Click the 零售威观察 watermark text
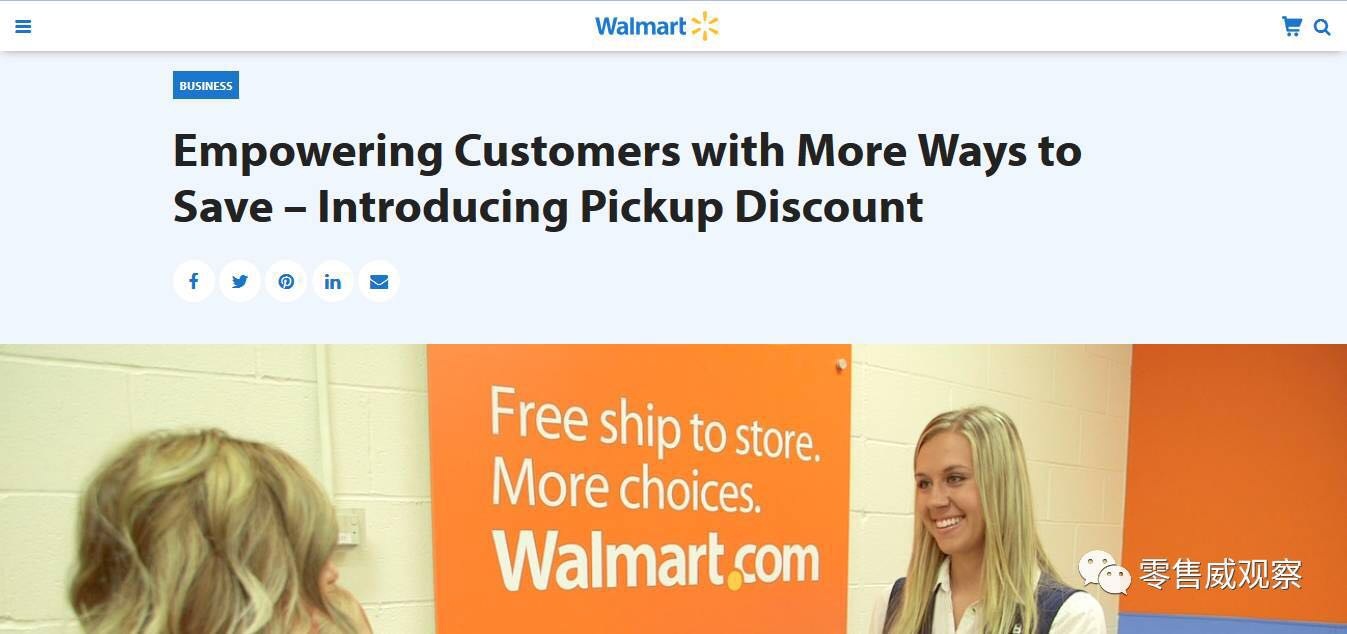 1220,574
